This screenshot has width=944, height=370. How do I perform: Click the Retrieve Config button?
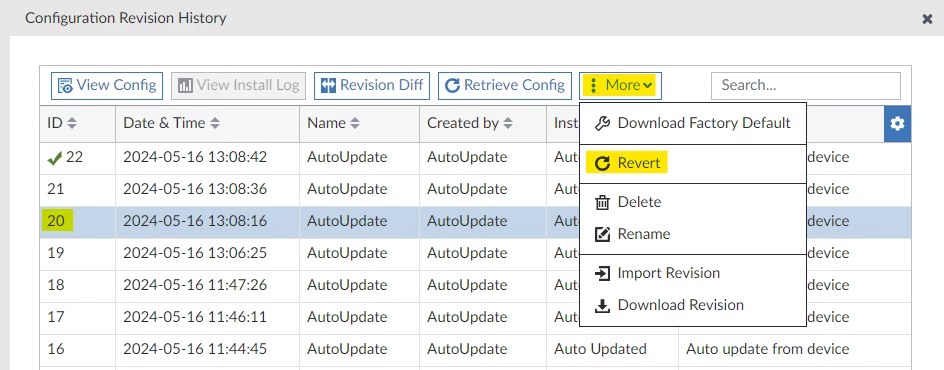(x=505, y=85)
